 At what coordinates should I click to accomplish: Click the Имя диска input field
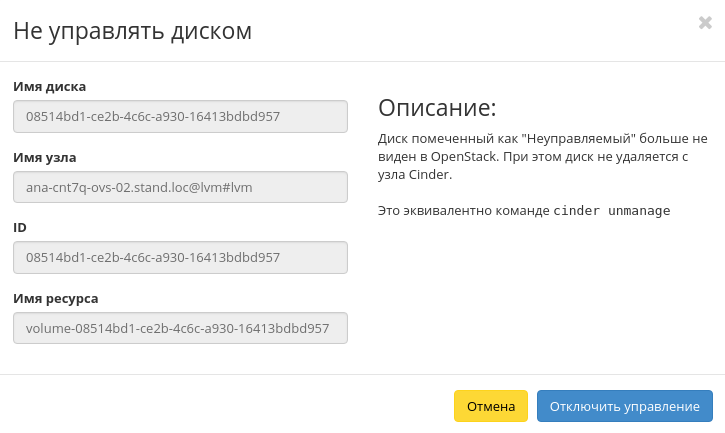(x=180, y=116)
